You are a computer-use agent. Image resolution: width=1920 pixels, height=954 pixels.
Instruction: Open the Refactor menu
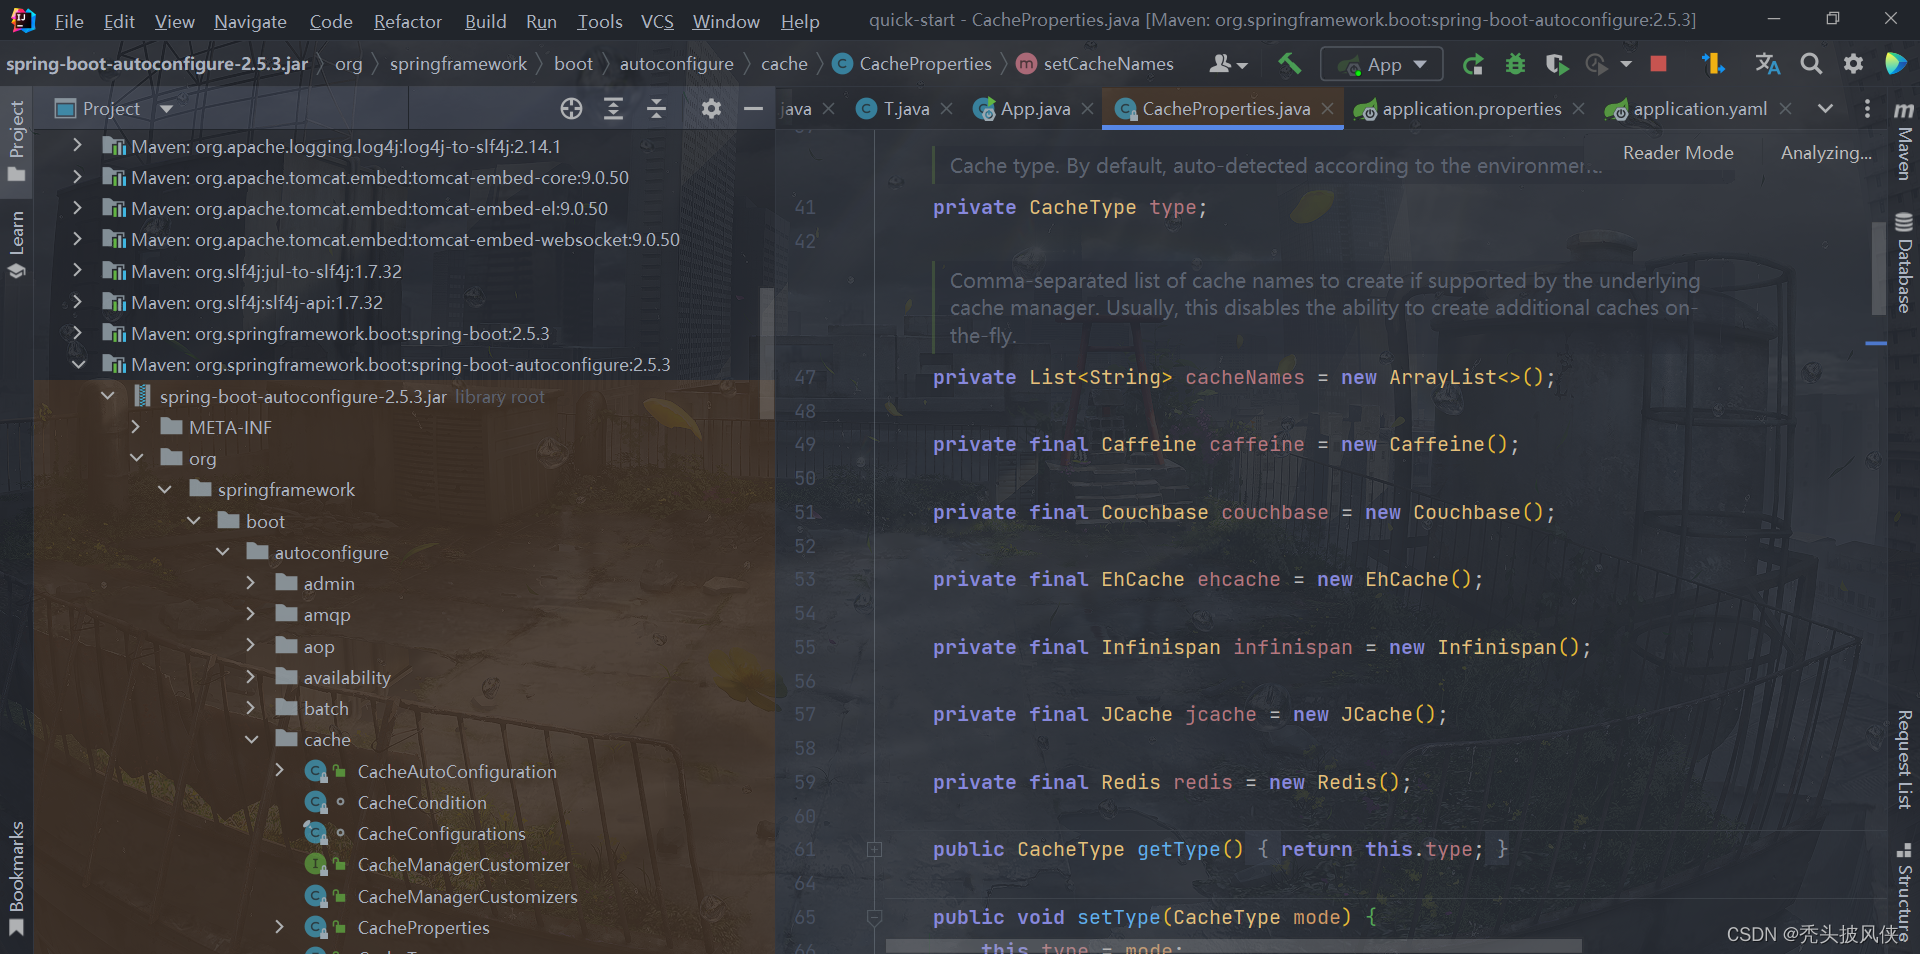(407, 21)
